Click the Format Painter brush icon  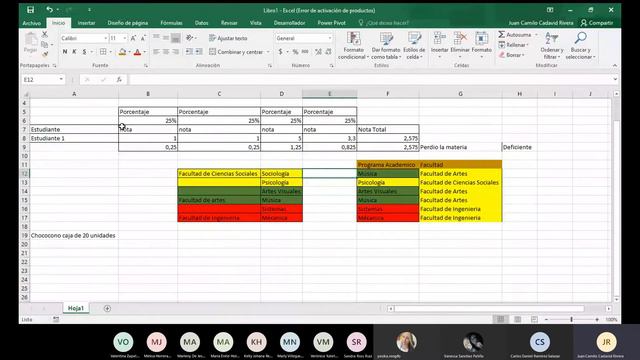click(45, 53)
